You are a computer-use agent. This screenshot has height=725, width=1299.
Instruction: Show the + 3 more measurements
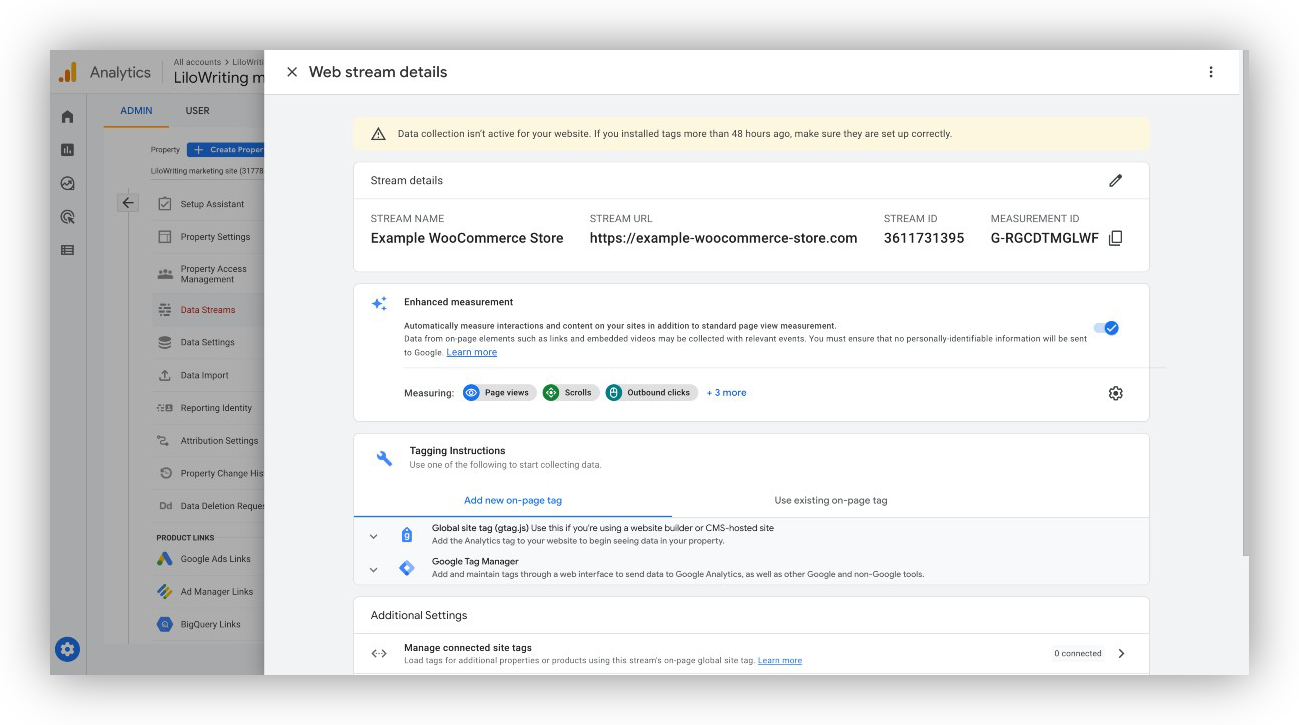(x=727, y=393)
